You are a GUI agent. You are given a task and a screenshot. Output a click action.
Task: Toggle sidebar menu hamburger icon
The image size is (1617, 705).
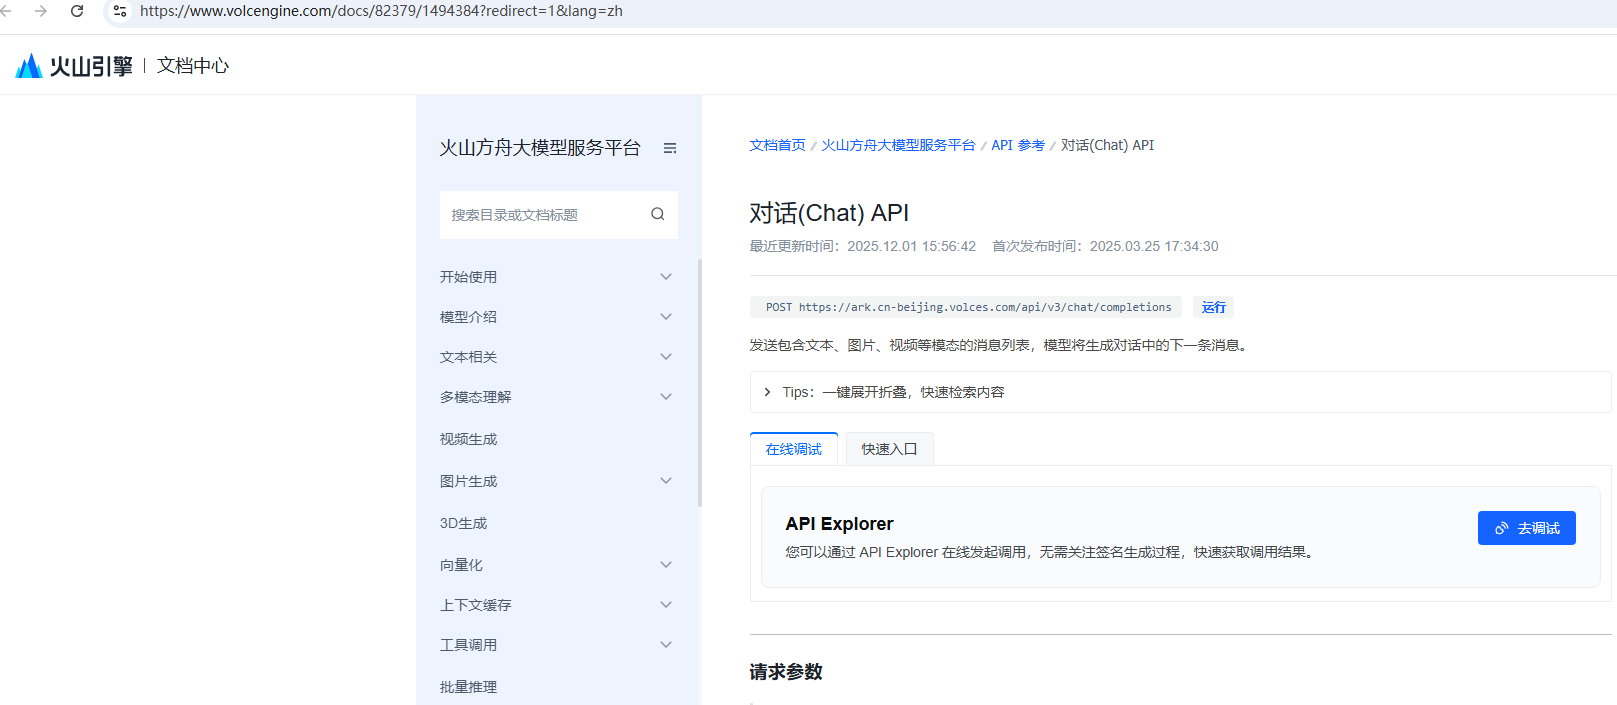pyautogui.click(x=670, y=148)
